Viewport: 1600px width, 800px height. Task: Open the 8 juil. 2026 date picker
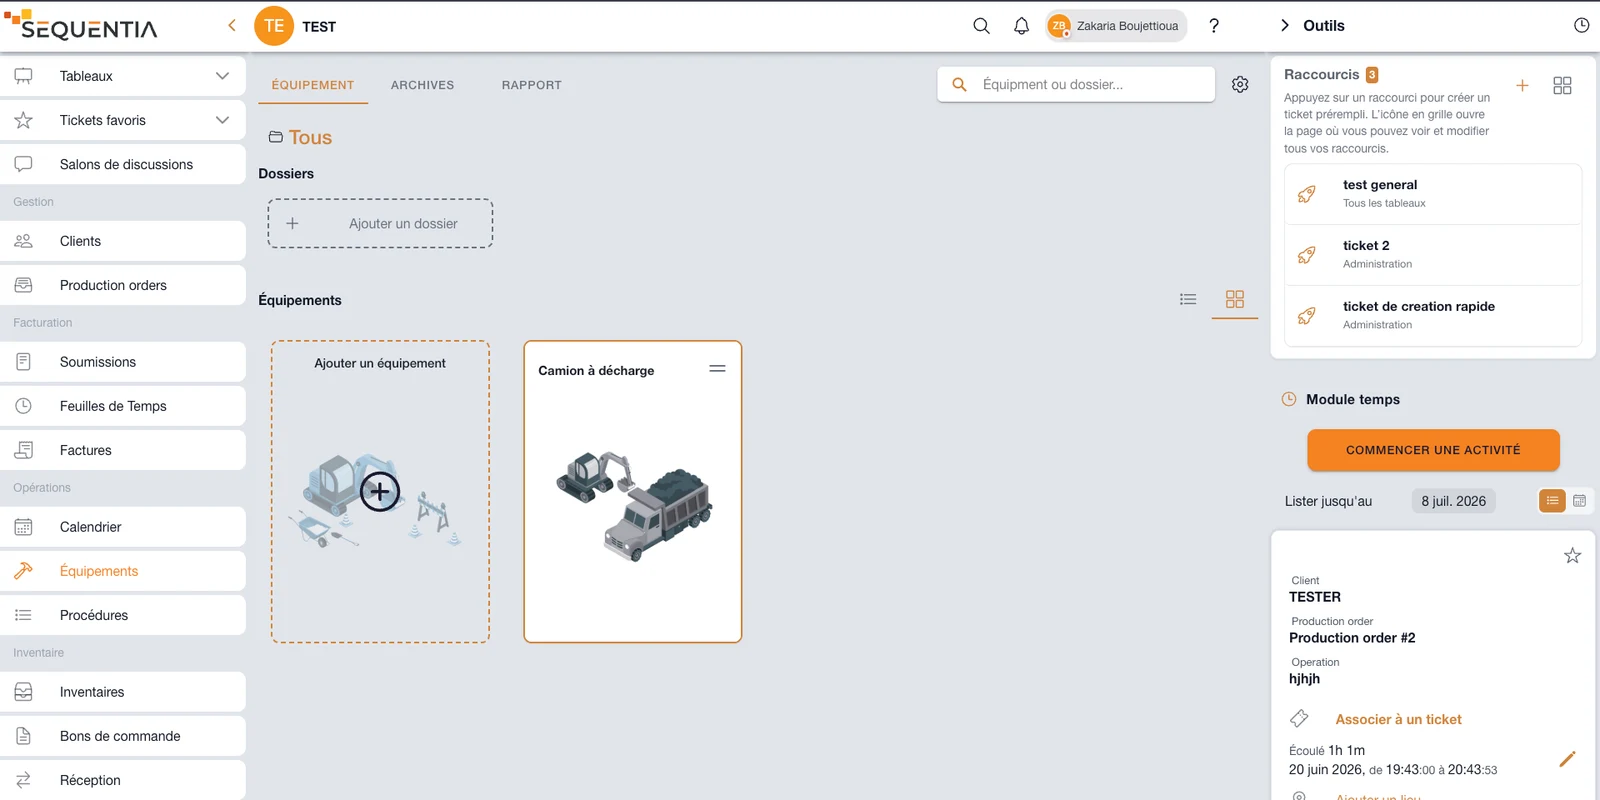click(1453, 501)
